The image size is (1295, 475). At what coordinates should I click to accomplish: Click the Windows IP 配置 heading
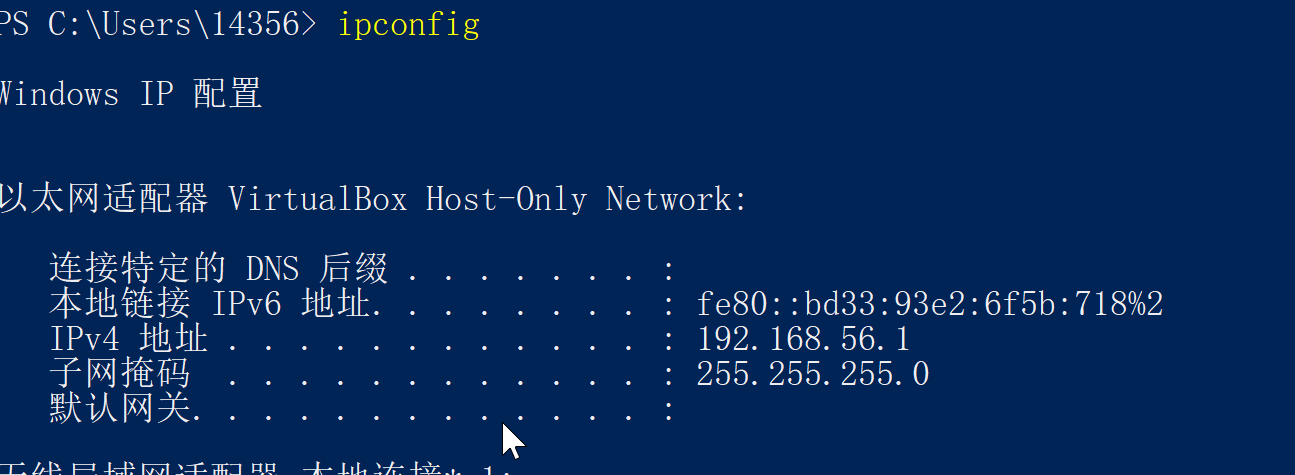pos(130,95)
